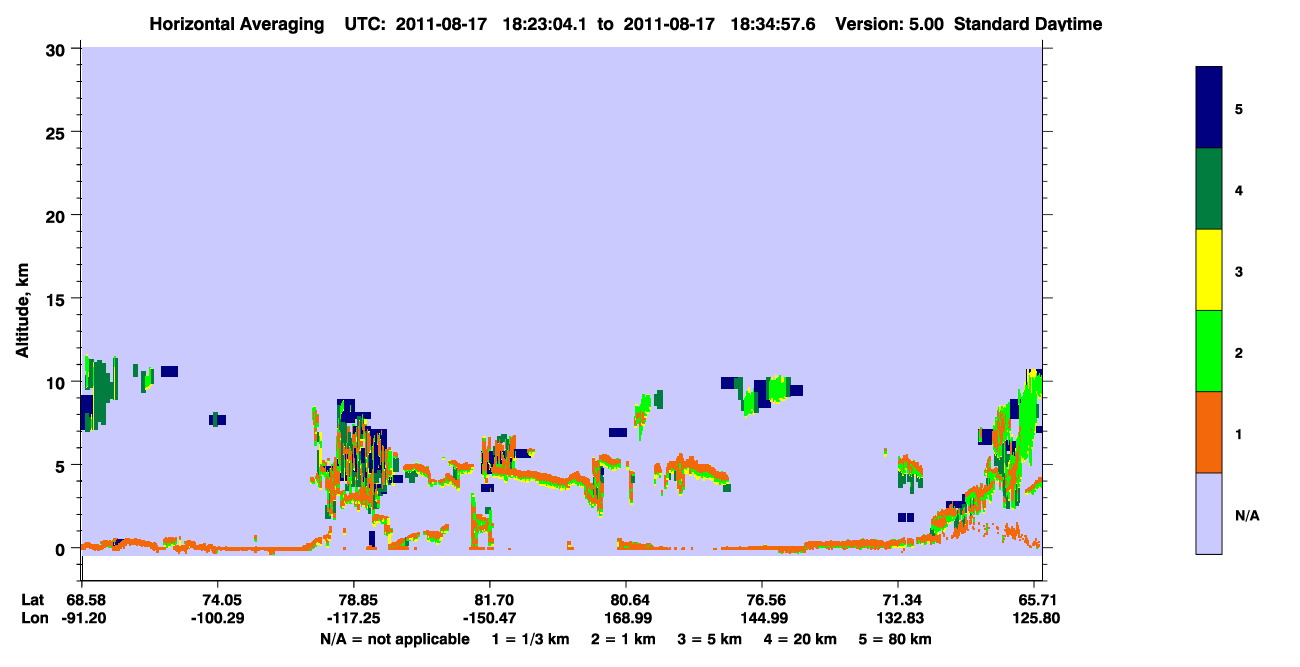Click longitude value -100.29

(x=217, y=618)
